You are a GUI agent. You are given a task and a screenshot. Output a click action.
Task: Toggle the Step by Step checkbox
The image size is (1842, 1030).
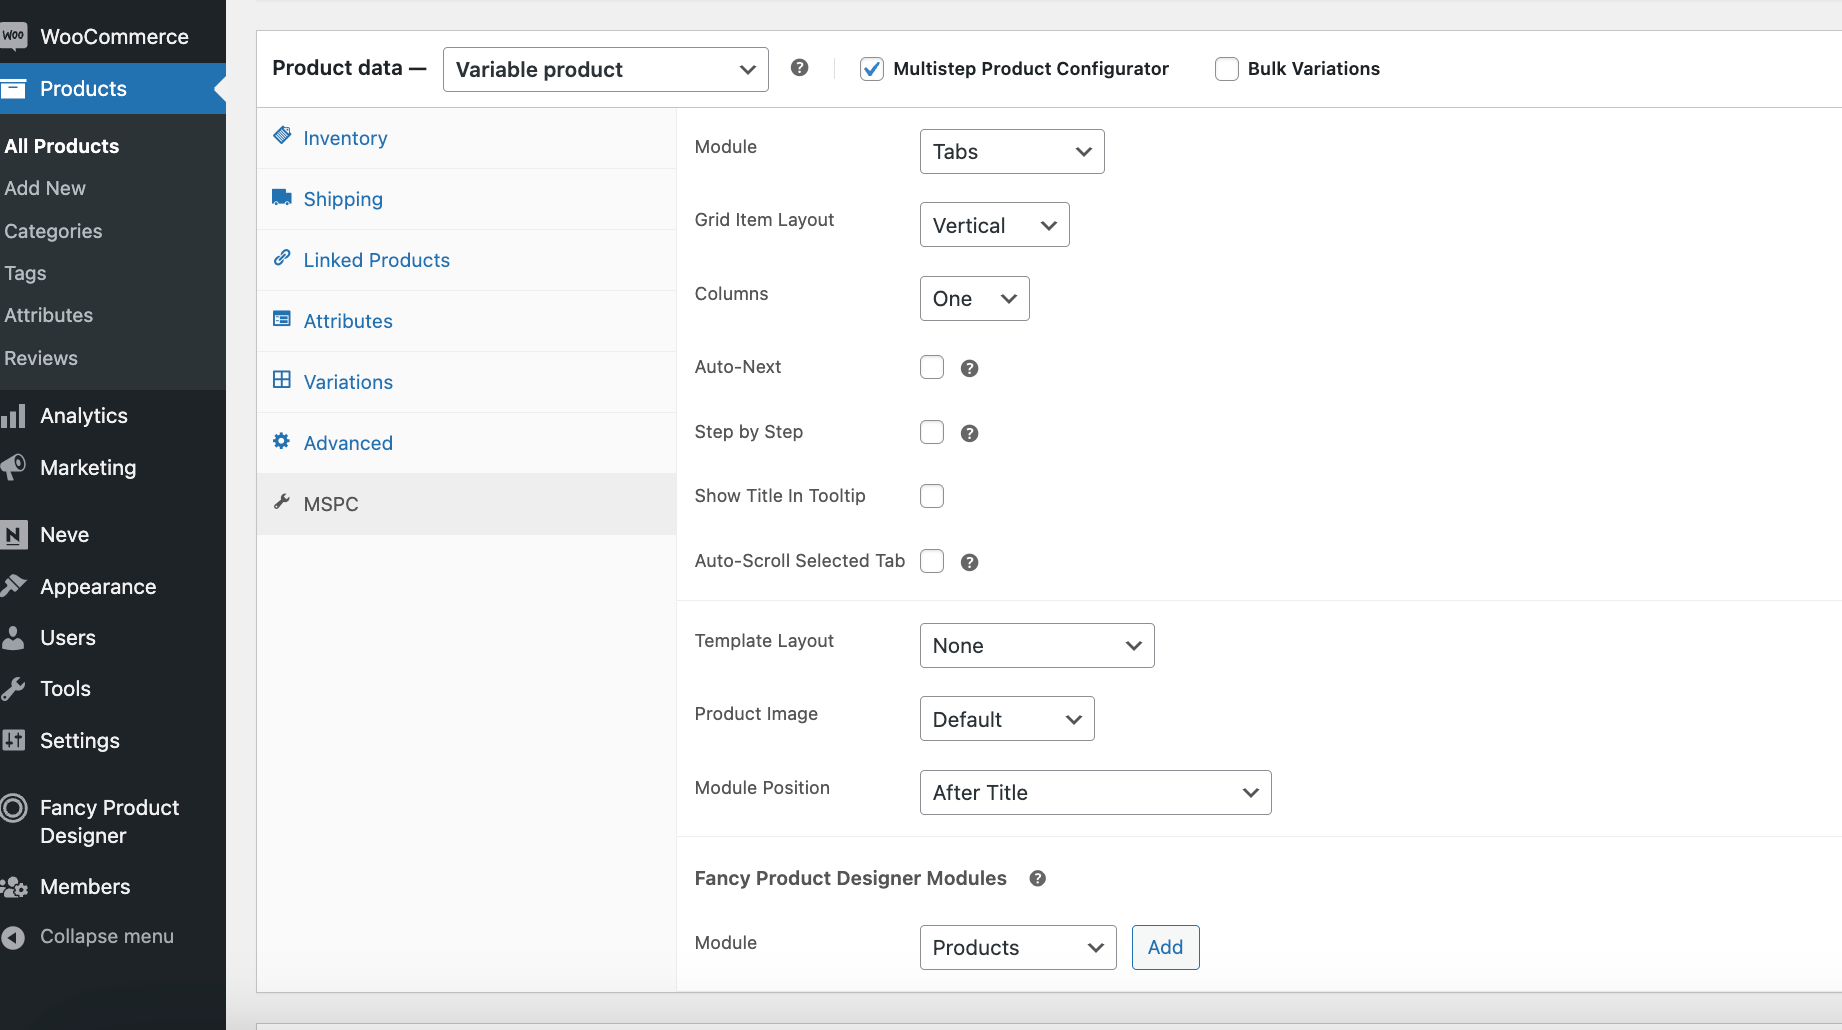pos(932,432)
